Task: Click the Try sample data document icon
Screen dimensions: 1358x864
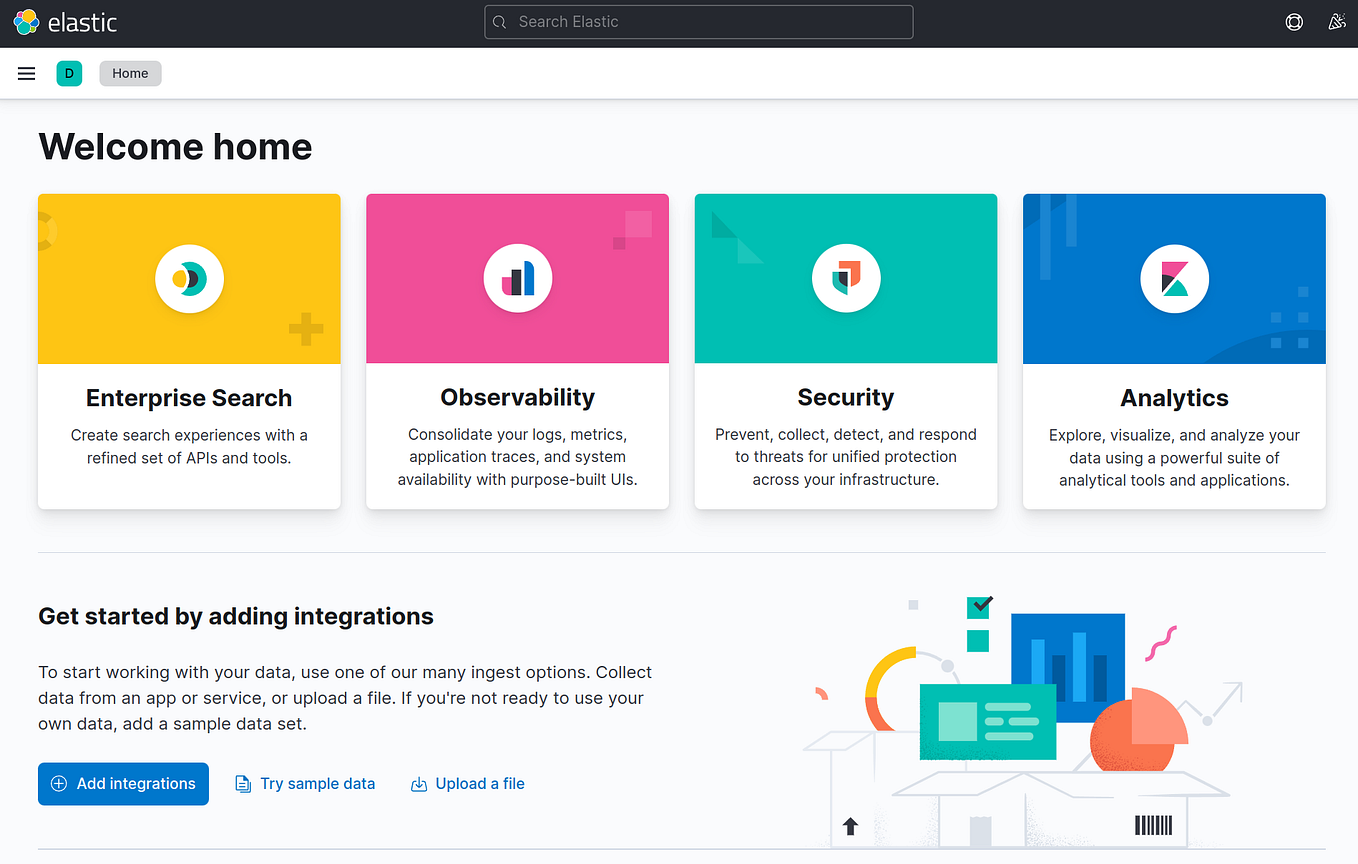Action: tap(242, 783)
